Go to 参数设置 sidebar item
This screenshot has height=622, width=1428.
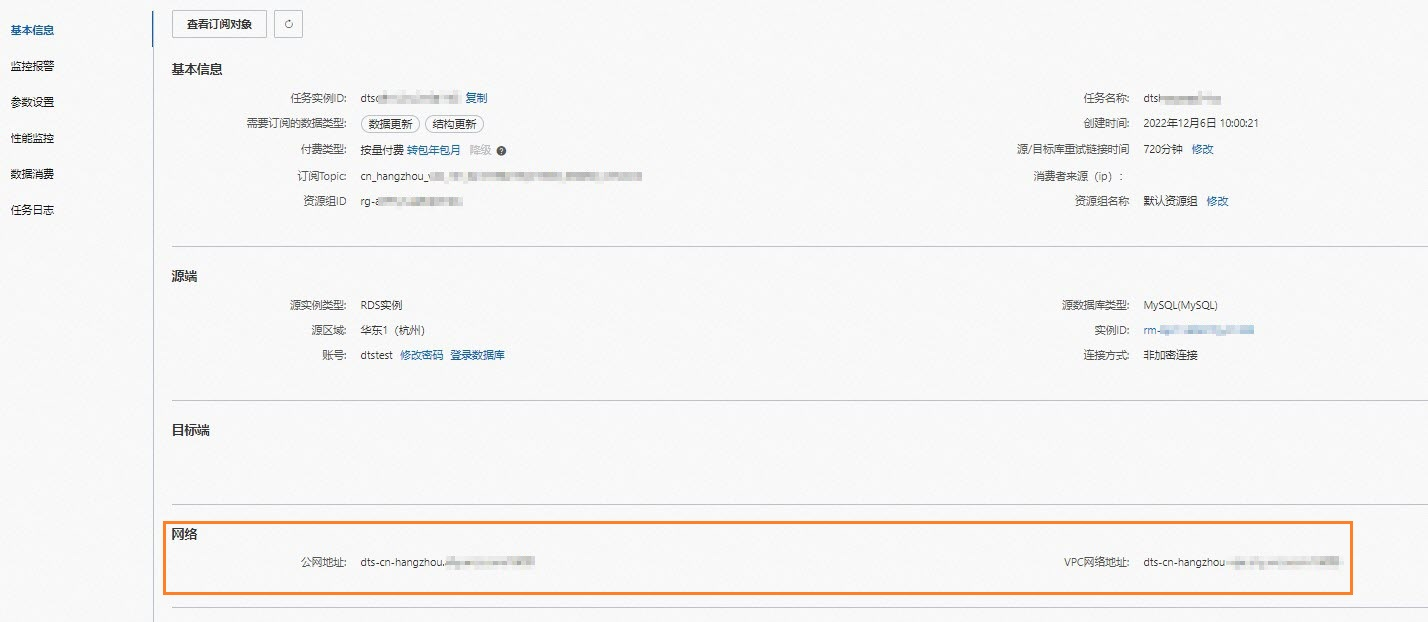pos(32,102)
